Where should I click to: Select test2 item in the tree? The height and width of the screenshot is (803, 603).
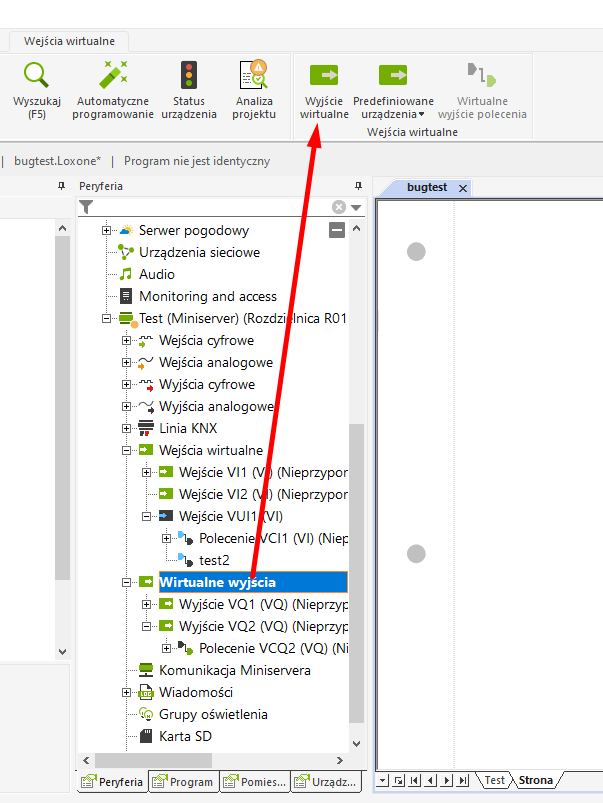[214, 560]
